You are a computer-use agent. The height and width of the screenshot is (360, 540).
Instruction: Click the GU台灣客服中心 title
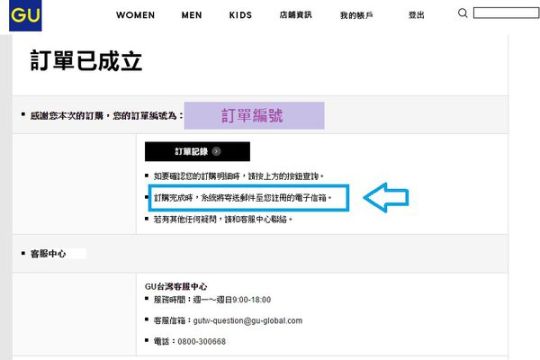point(176,287)
